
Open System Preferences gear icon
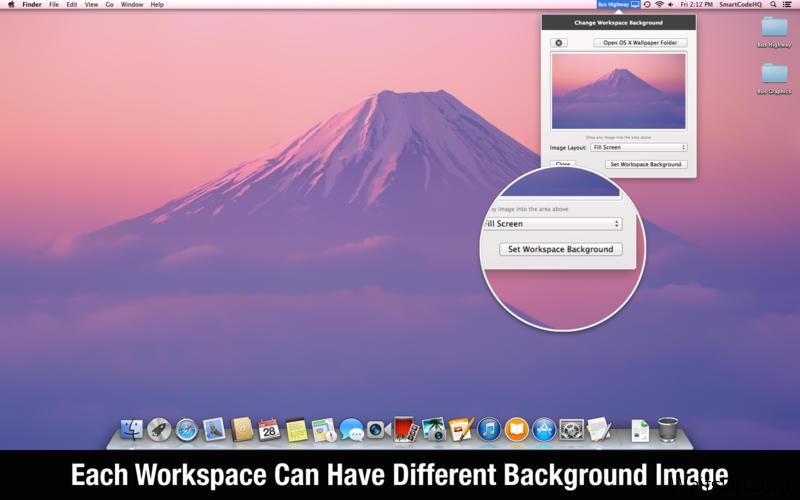pos(571,430)
